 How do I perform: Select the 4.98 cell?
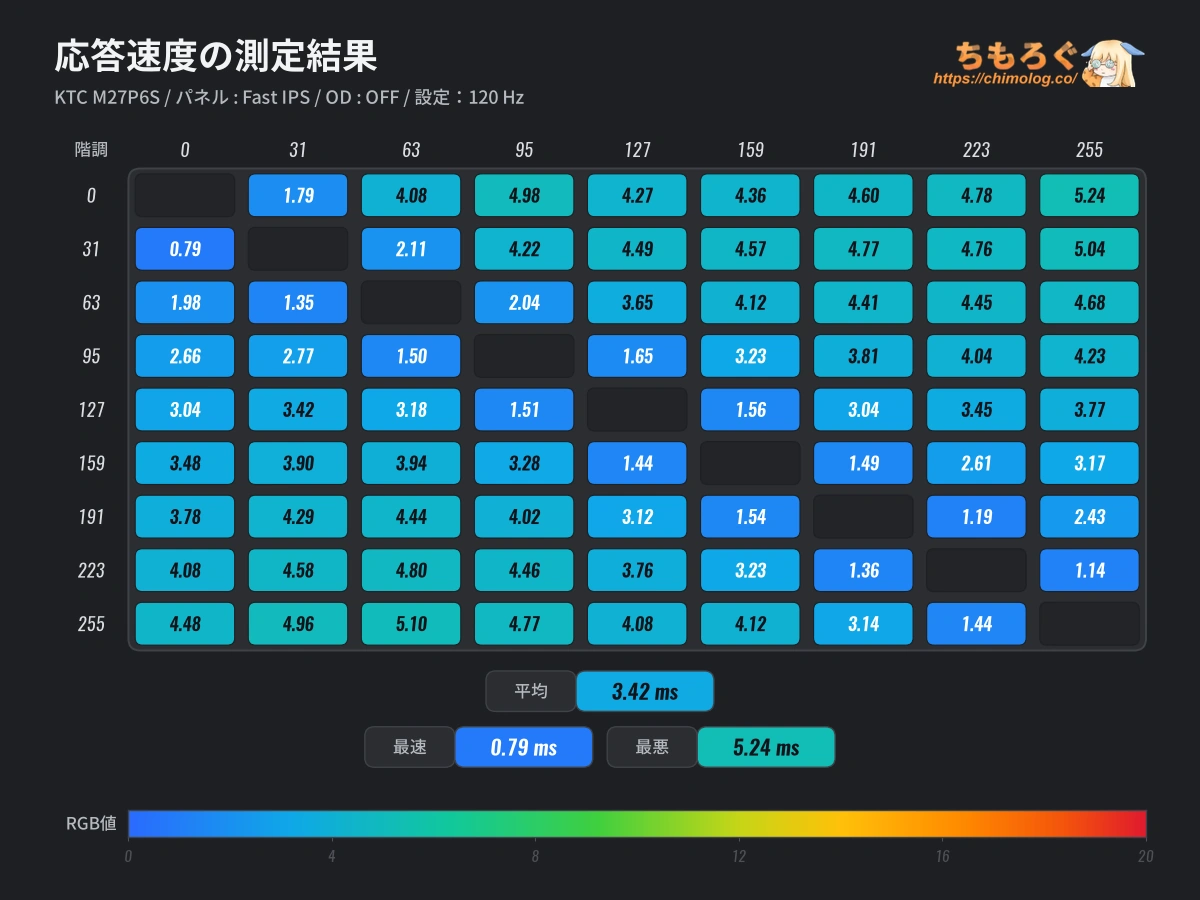point(524,195)
